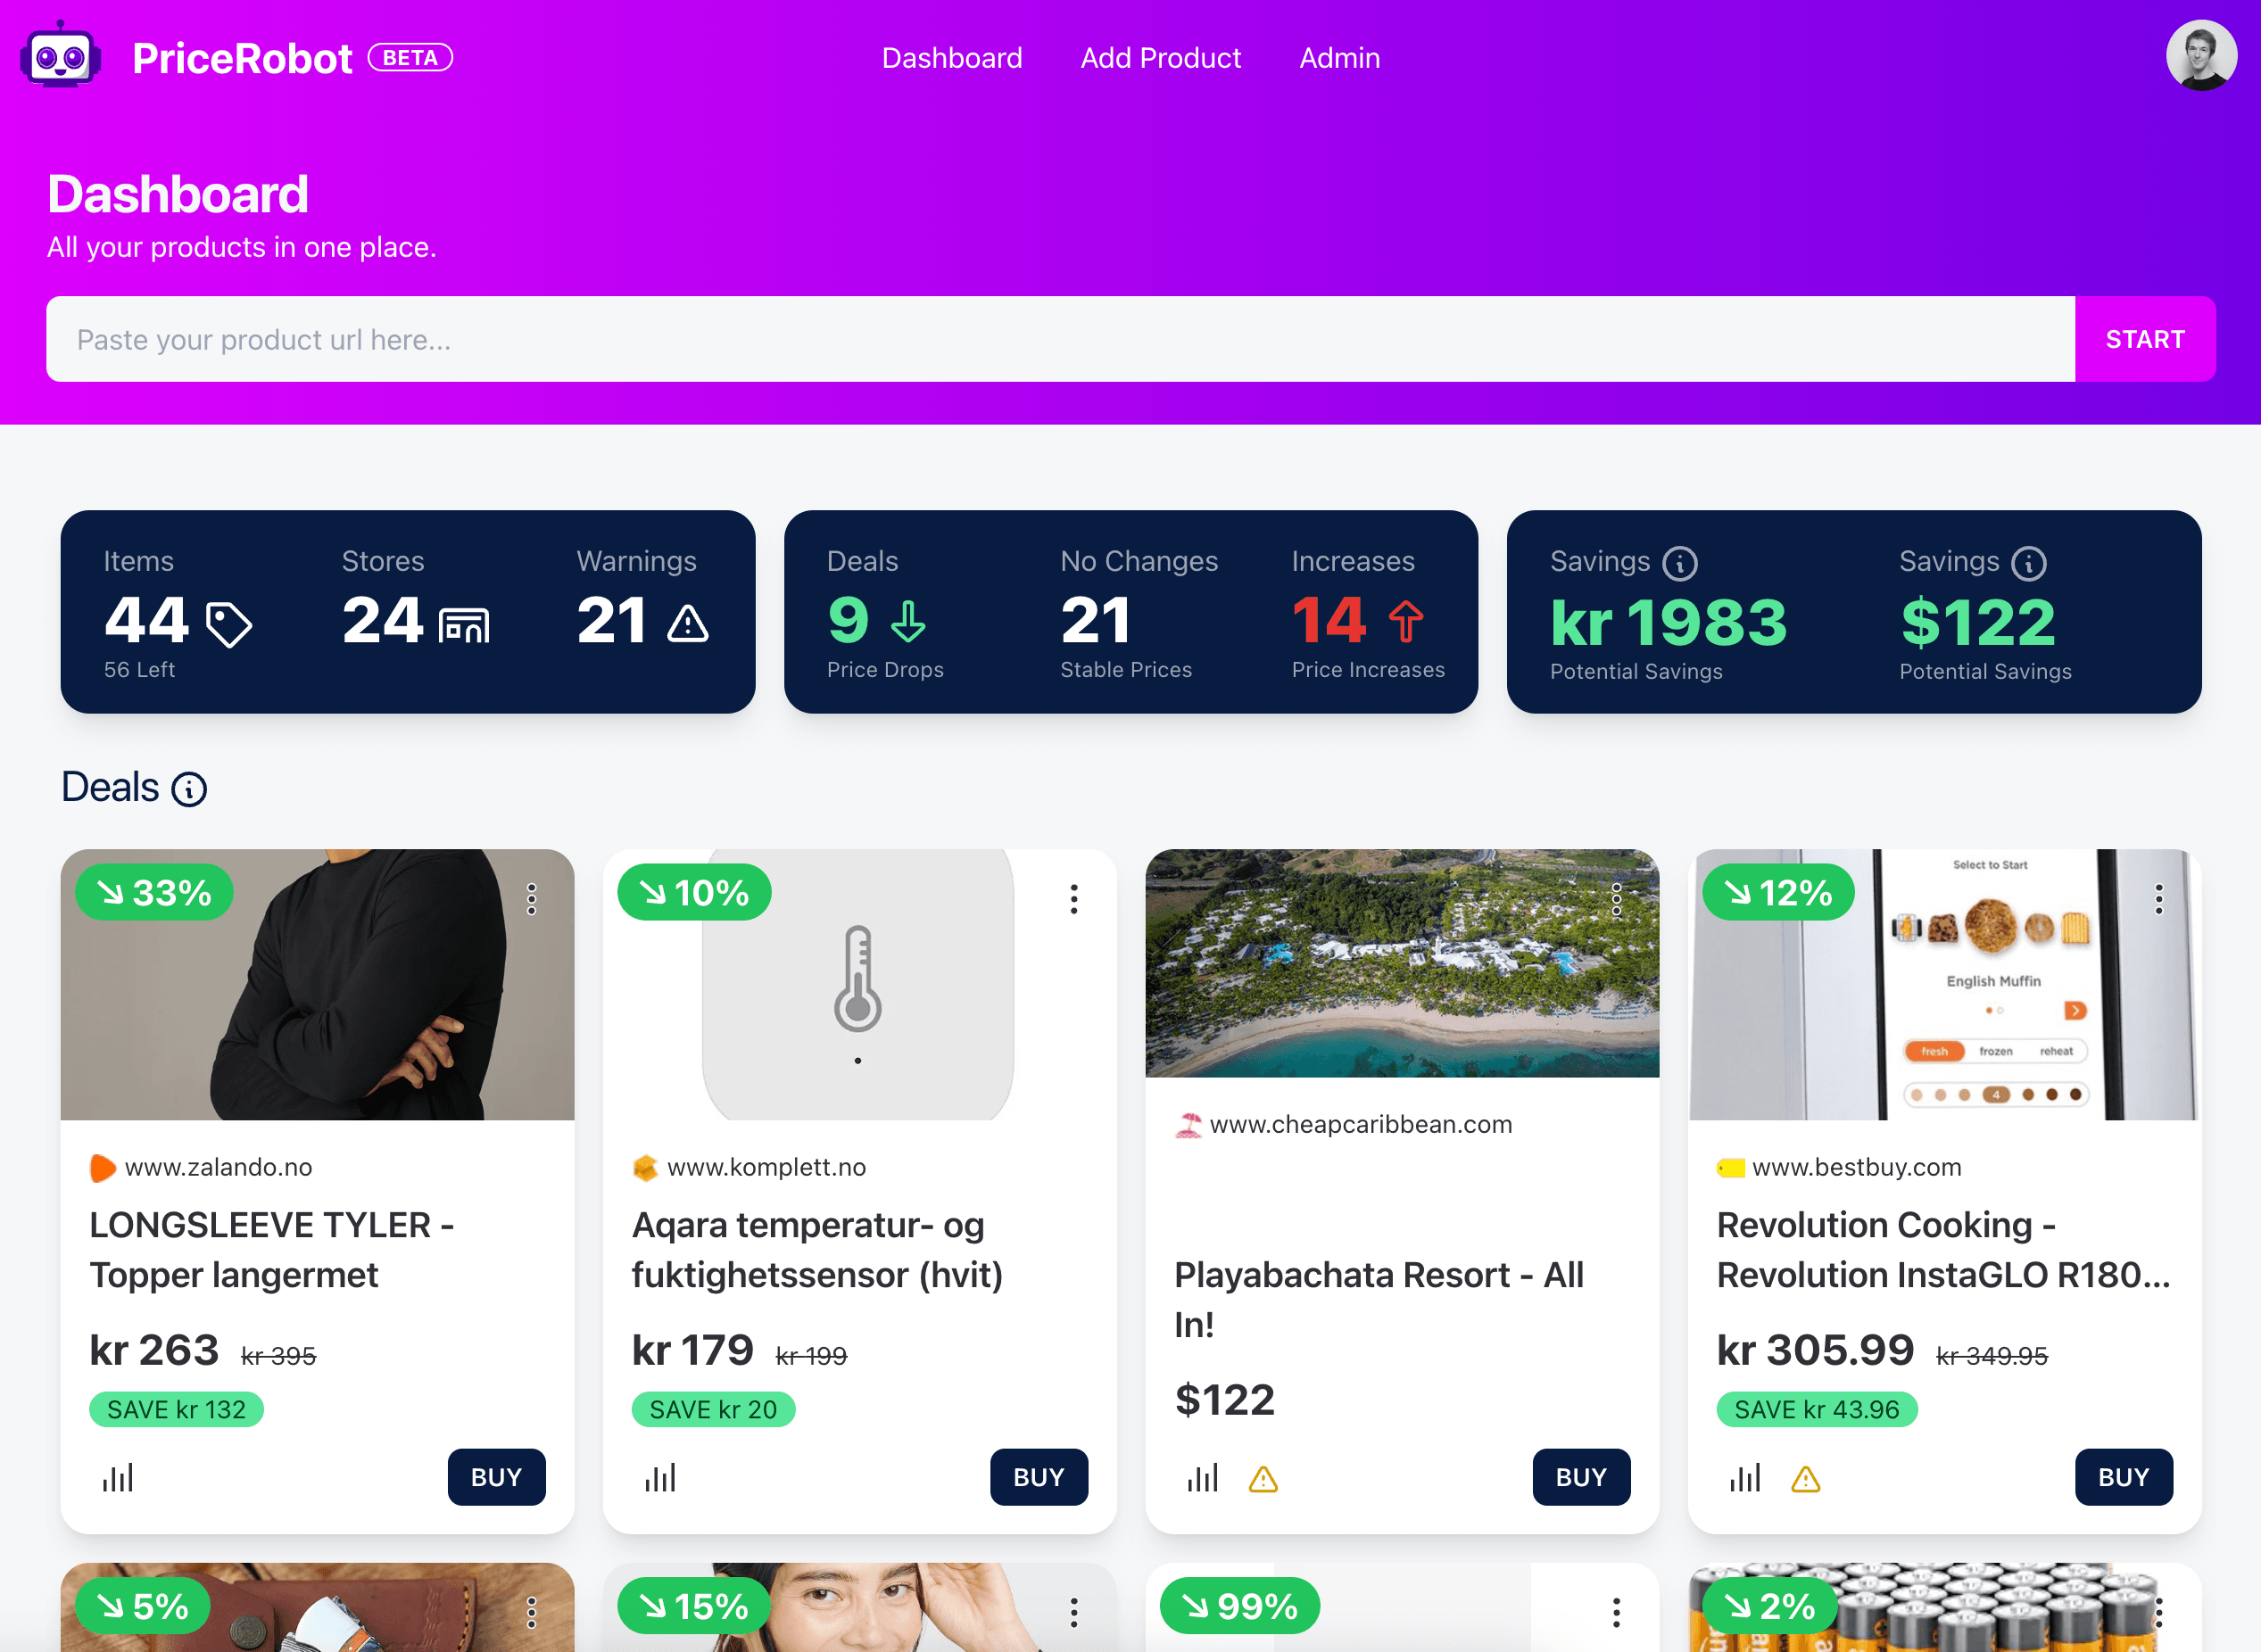Click the red Price Increases up arrow

pos(1406,621)
